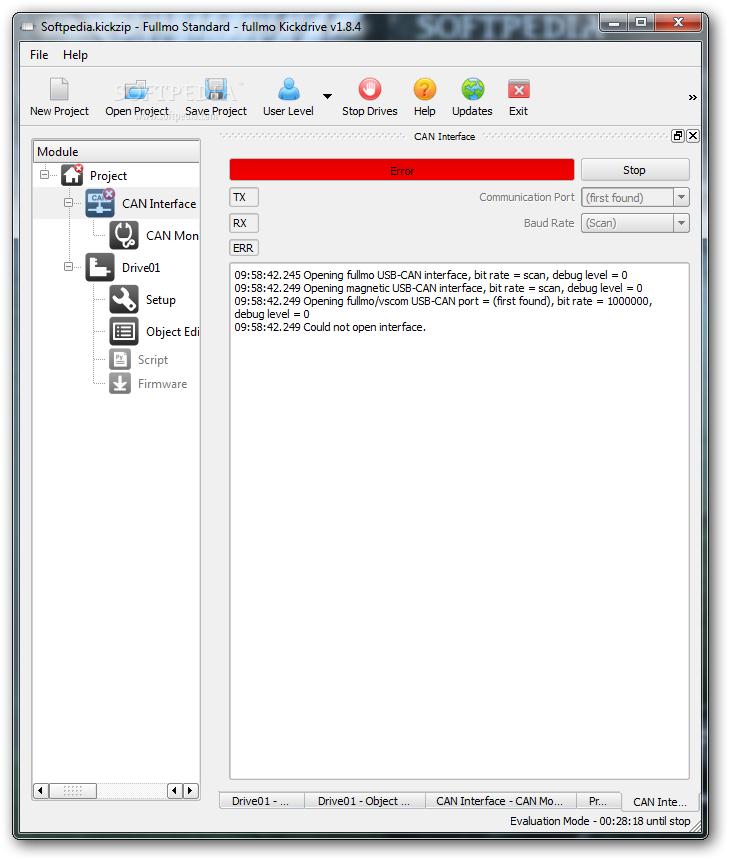Click the TX indicator button
729x860 pixels.
244,197
